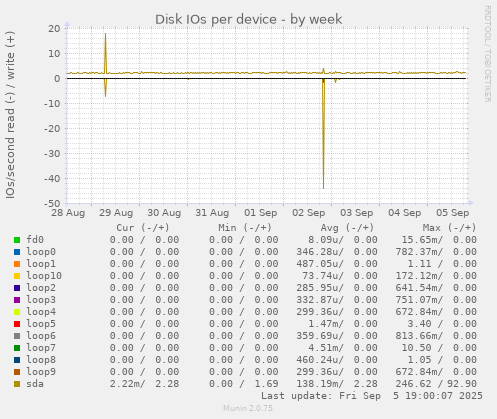Click the sda average value '138.19m/ 2.28'
This screenshot has width=497, height=419.
click(x=337, y=384)
